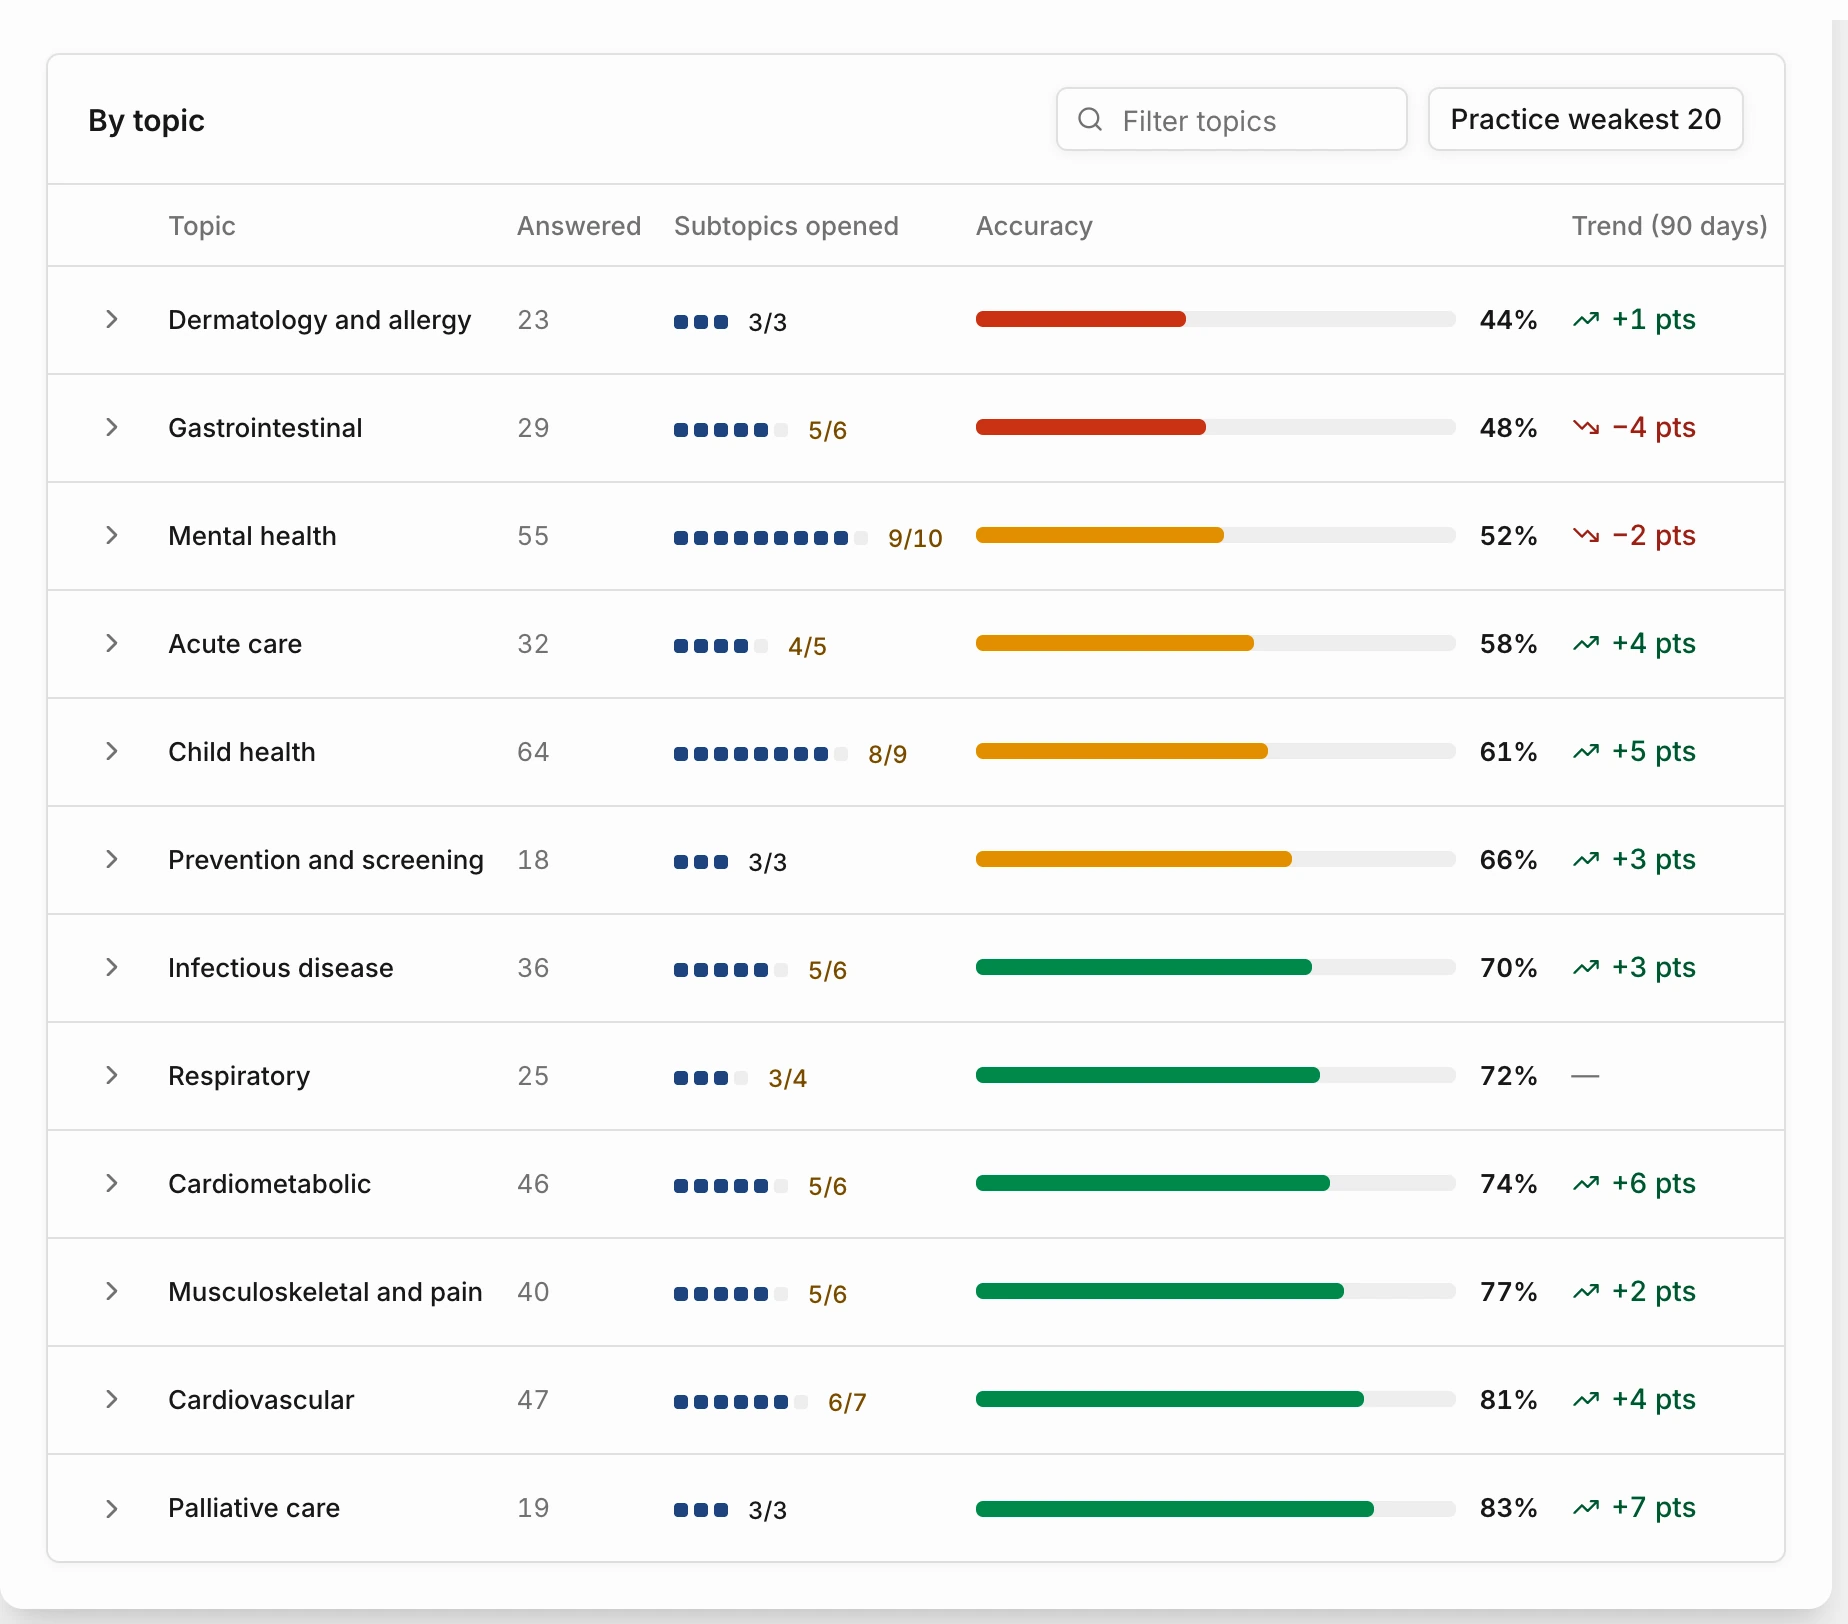Click the Dermatology and allergy accuracy bar

click(1215, 319)
